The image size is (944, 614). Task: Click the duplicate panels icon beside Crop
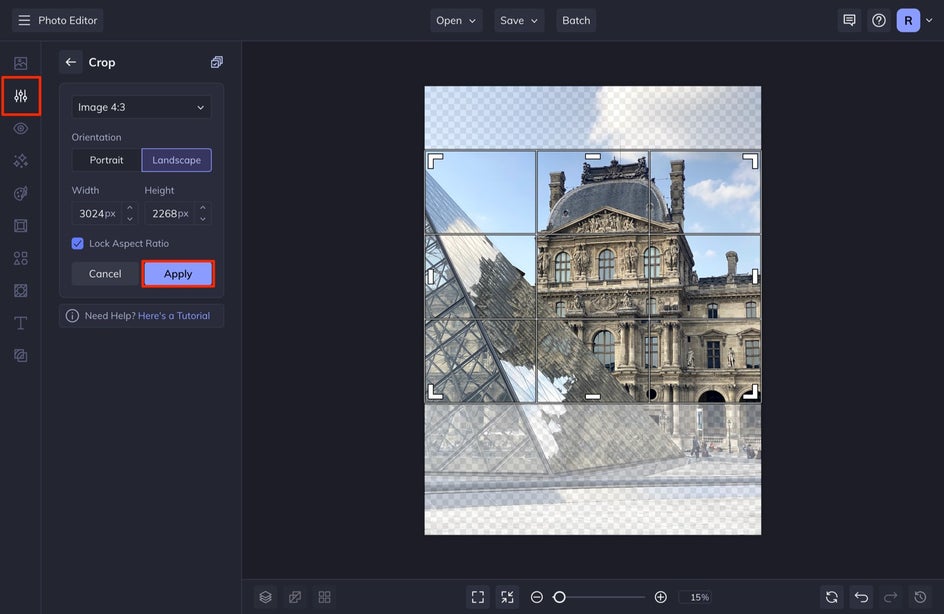217,62
